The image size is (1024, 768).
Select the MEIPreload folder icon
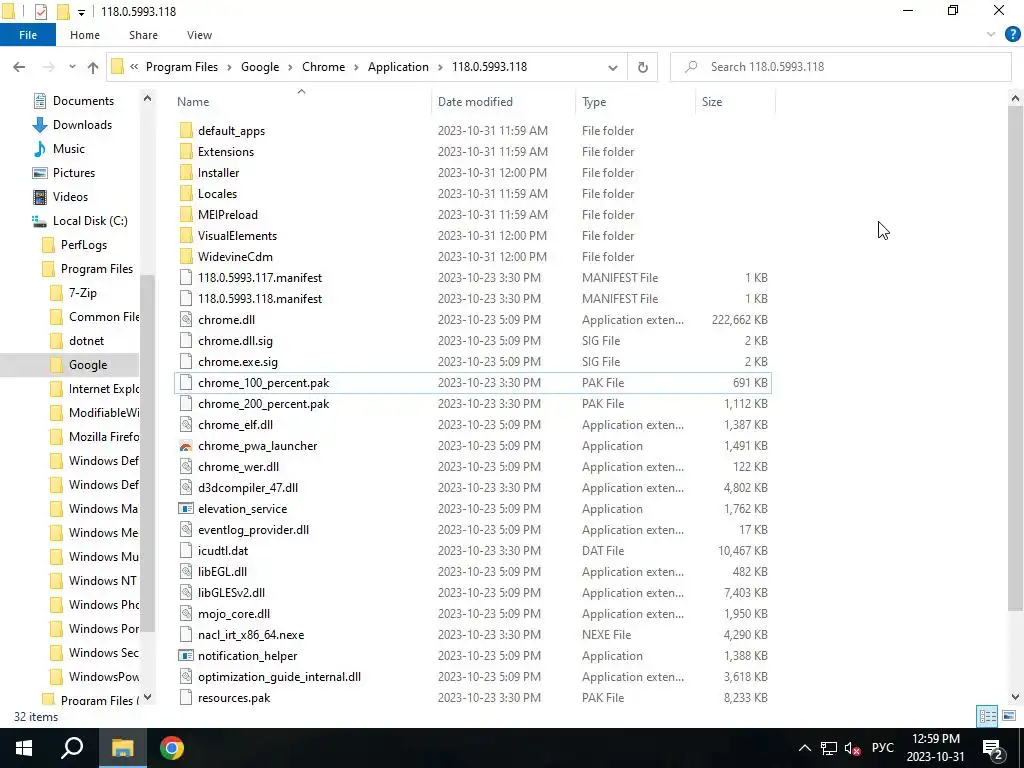[x=186, y=214]
